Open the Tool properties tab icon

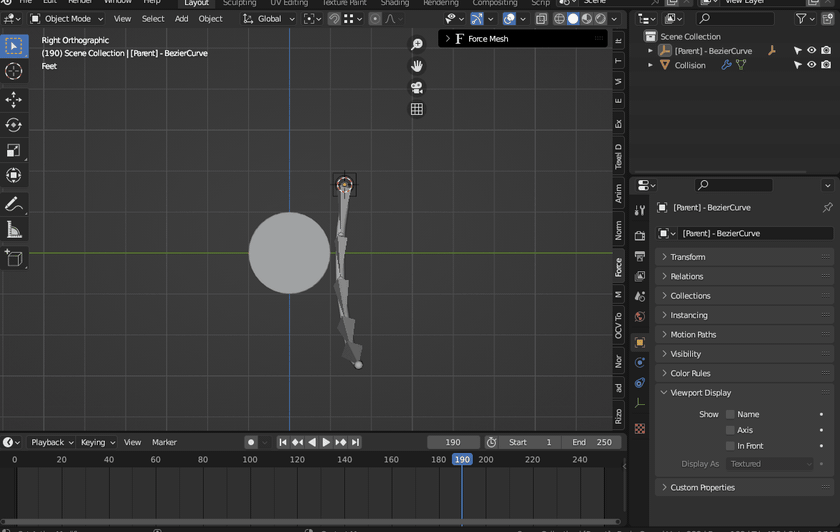(x=640, y=210)
